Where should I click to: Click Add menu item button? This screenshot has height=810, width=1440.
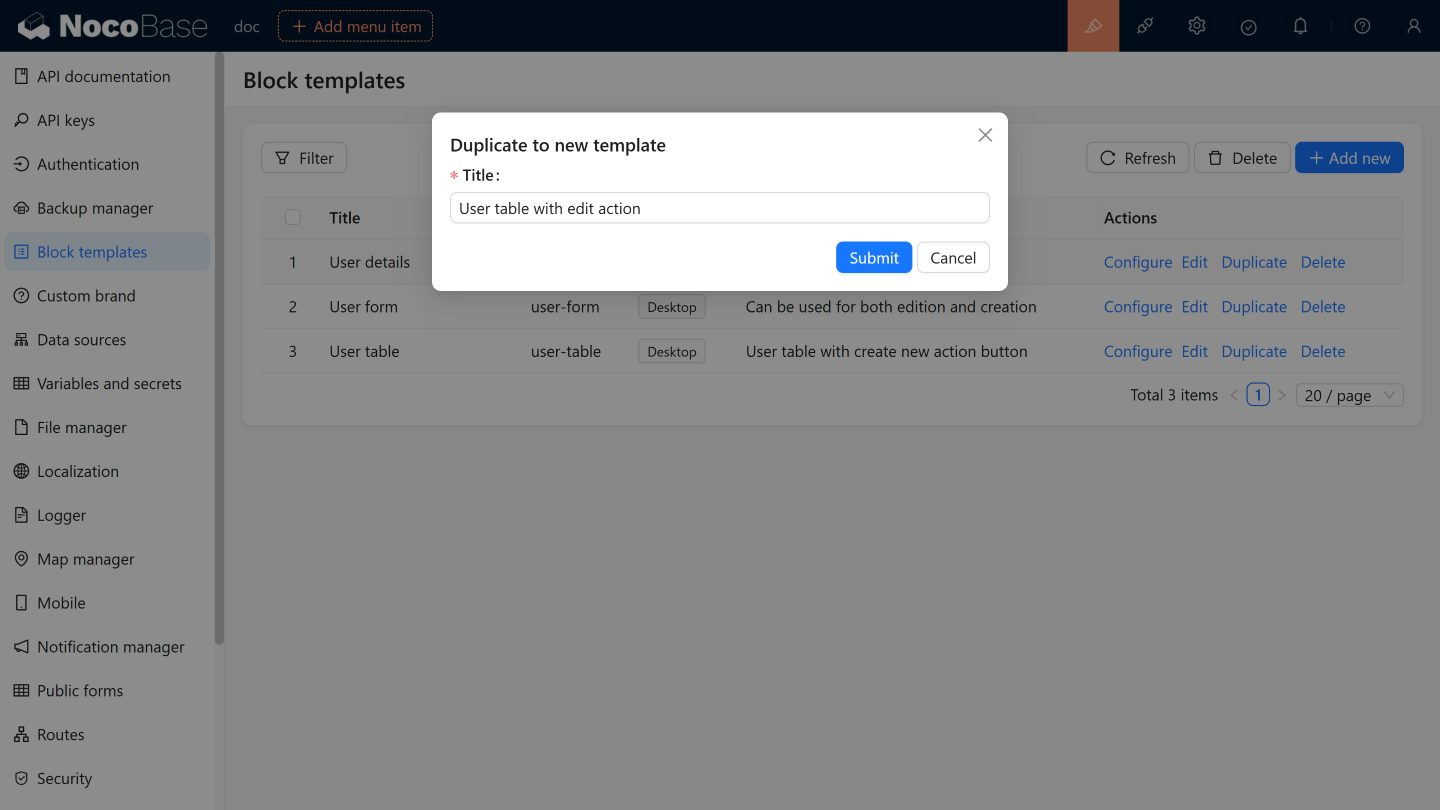355,26
